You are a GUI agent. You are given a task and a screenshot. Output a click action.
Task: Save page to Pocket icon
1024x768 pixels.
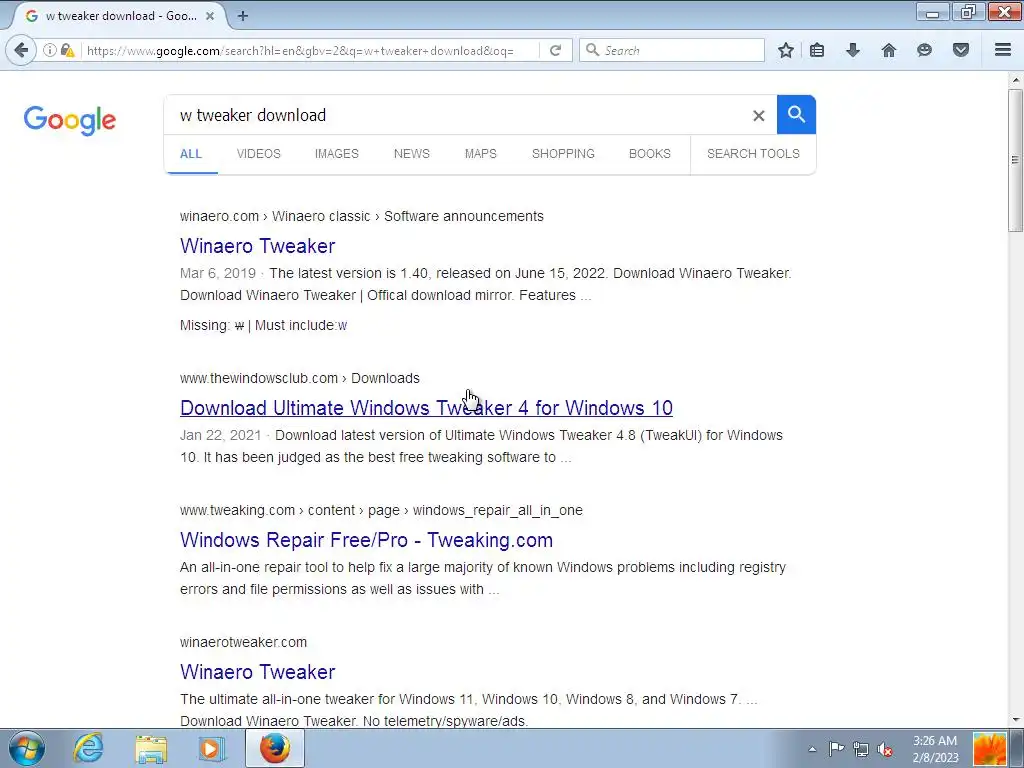[x=961, y=50]
